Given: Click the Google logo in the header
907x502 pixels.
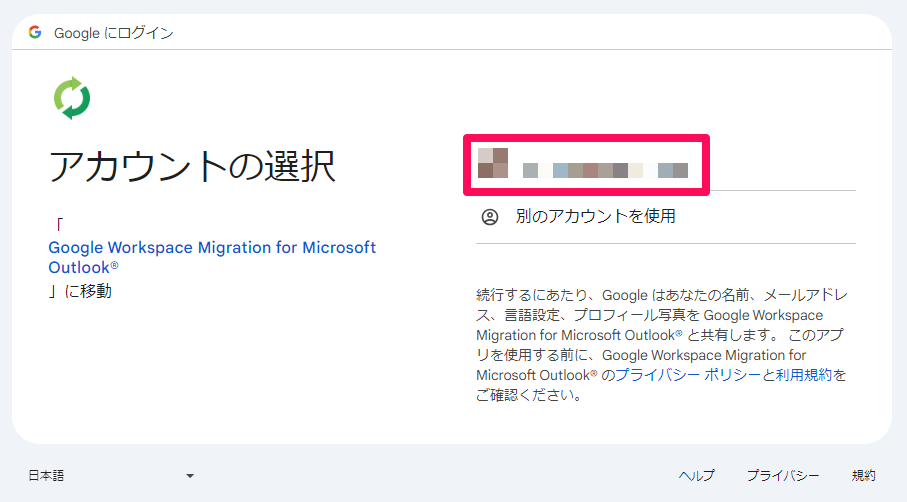Looking at the screenshot, I should 35,32.
